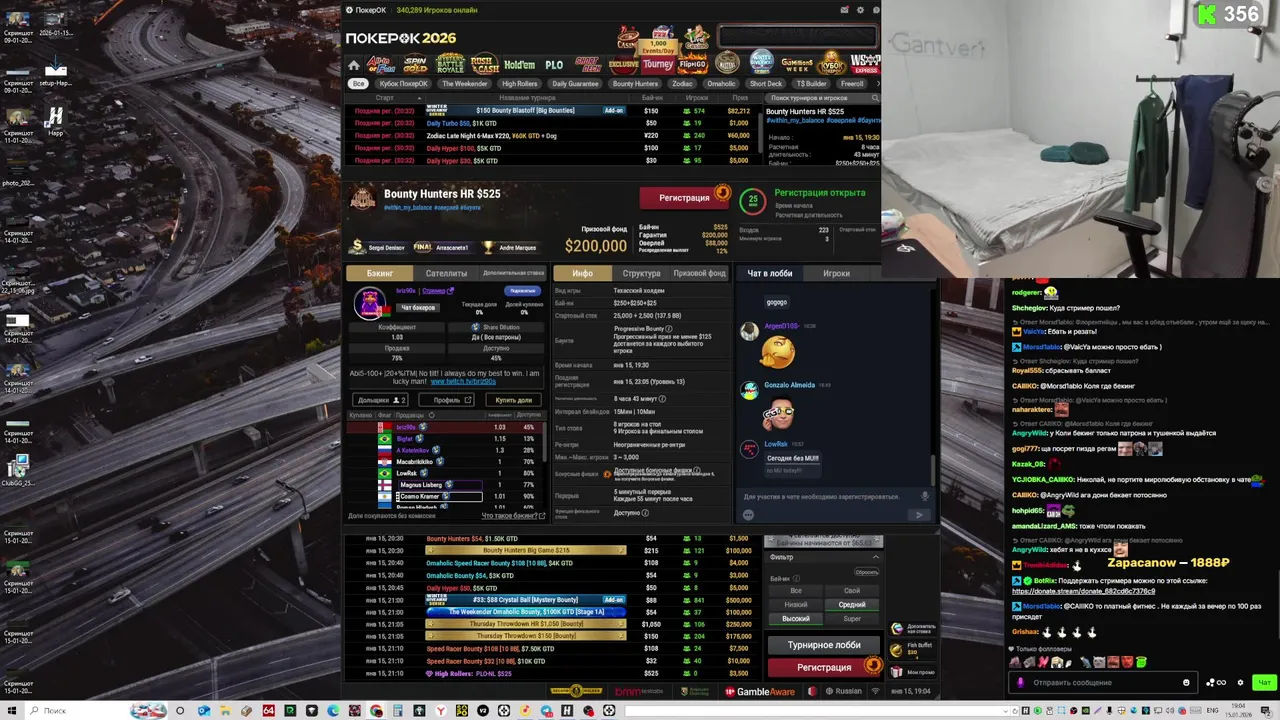This screenshot has height=720, width=1280.
Task: Filter tournaments by 'The Weekender' pill
Action: [465, 84]
